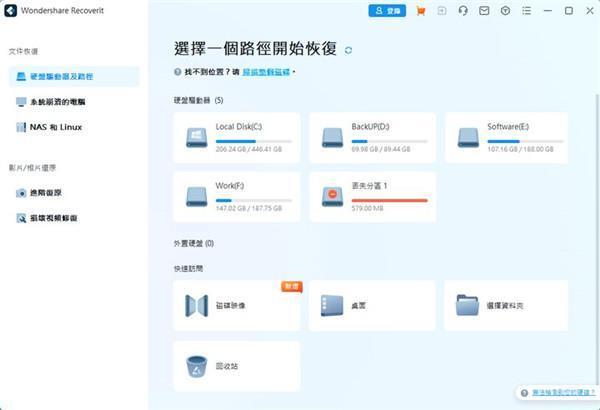Select the Software(E:) drive card

click(x=507, y=138)
